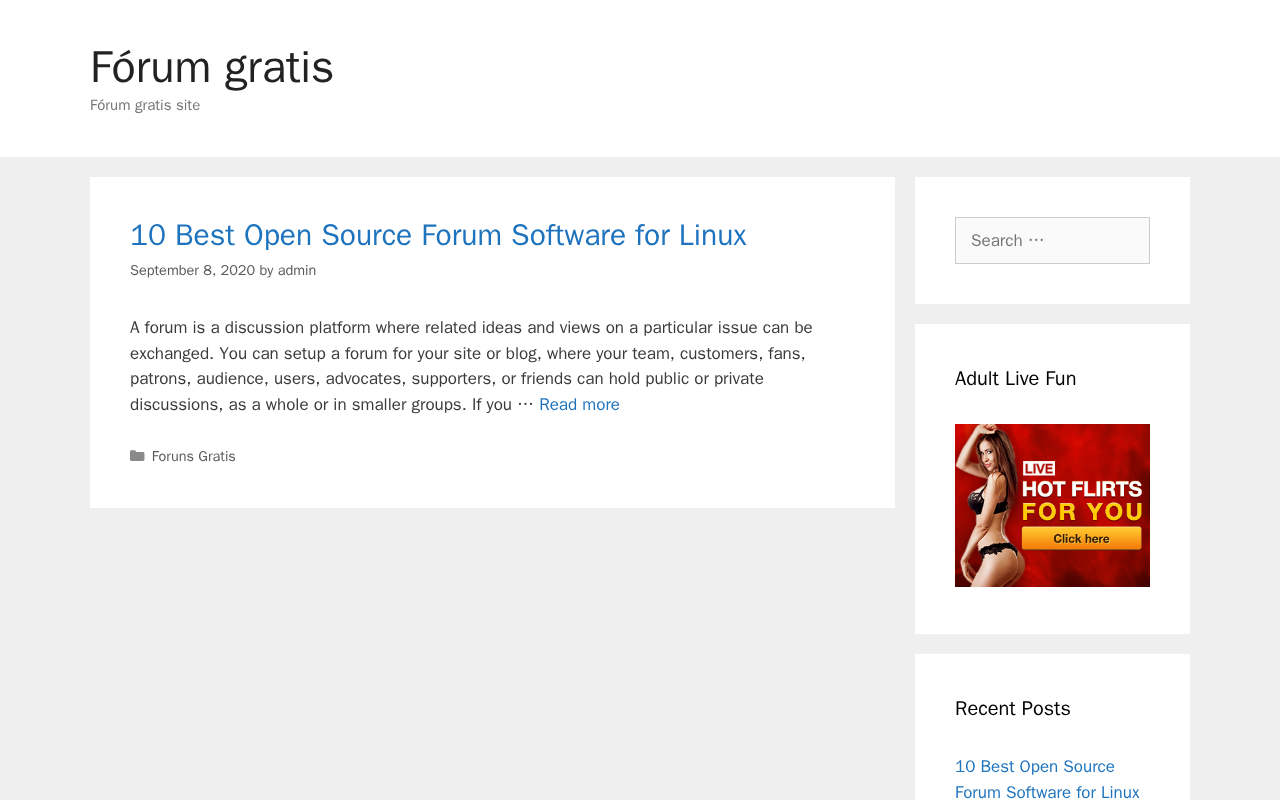Click the word by in post byline
This screenshot has width=1280, height=800.
(x=267, y=270)
